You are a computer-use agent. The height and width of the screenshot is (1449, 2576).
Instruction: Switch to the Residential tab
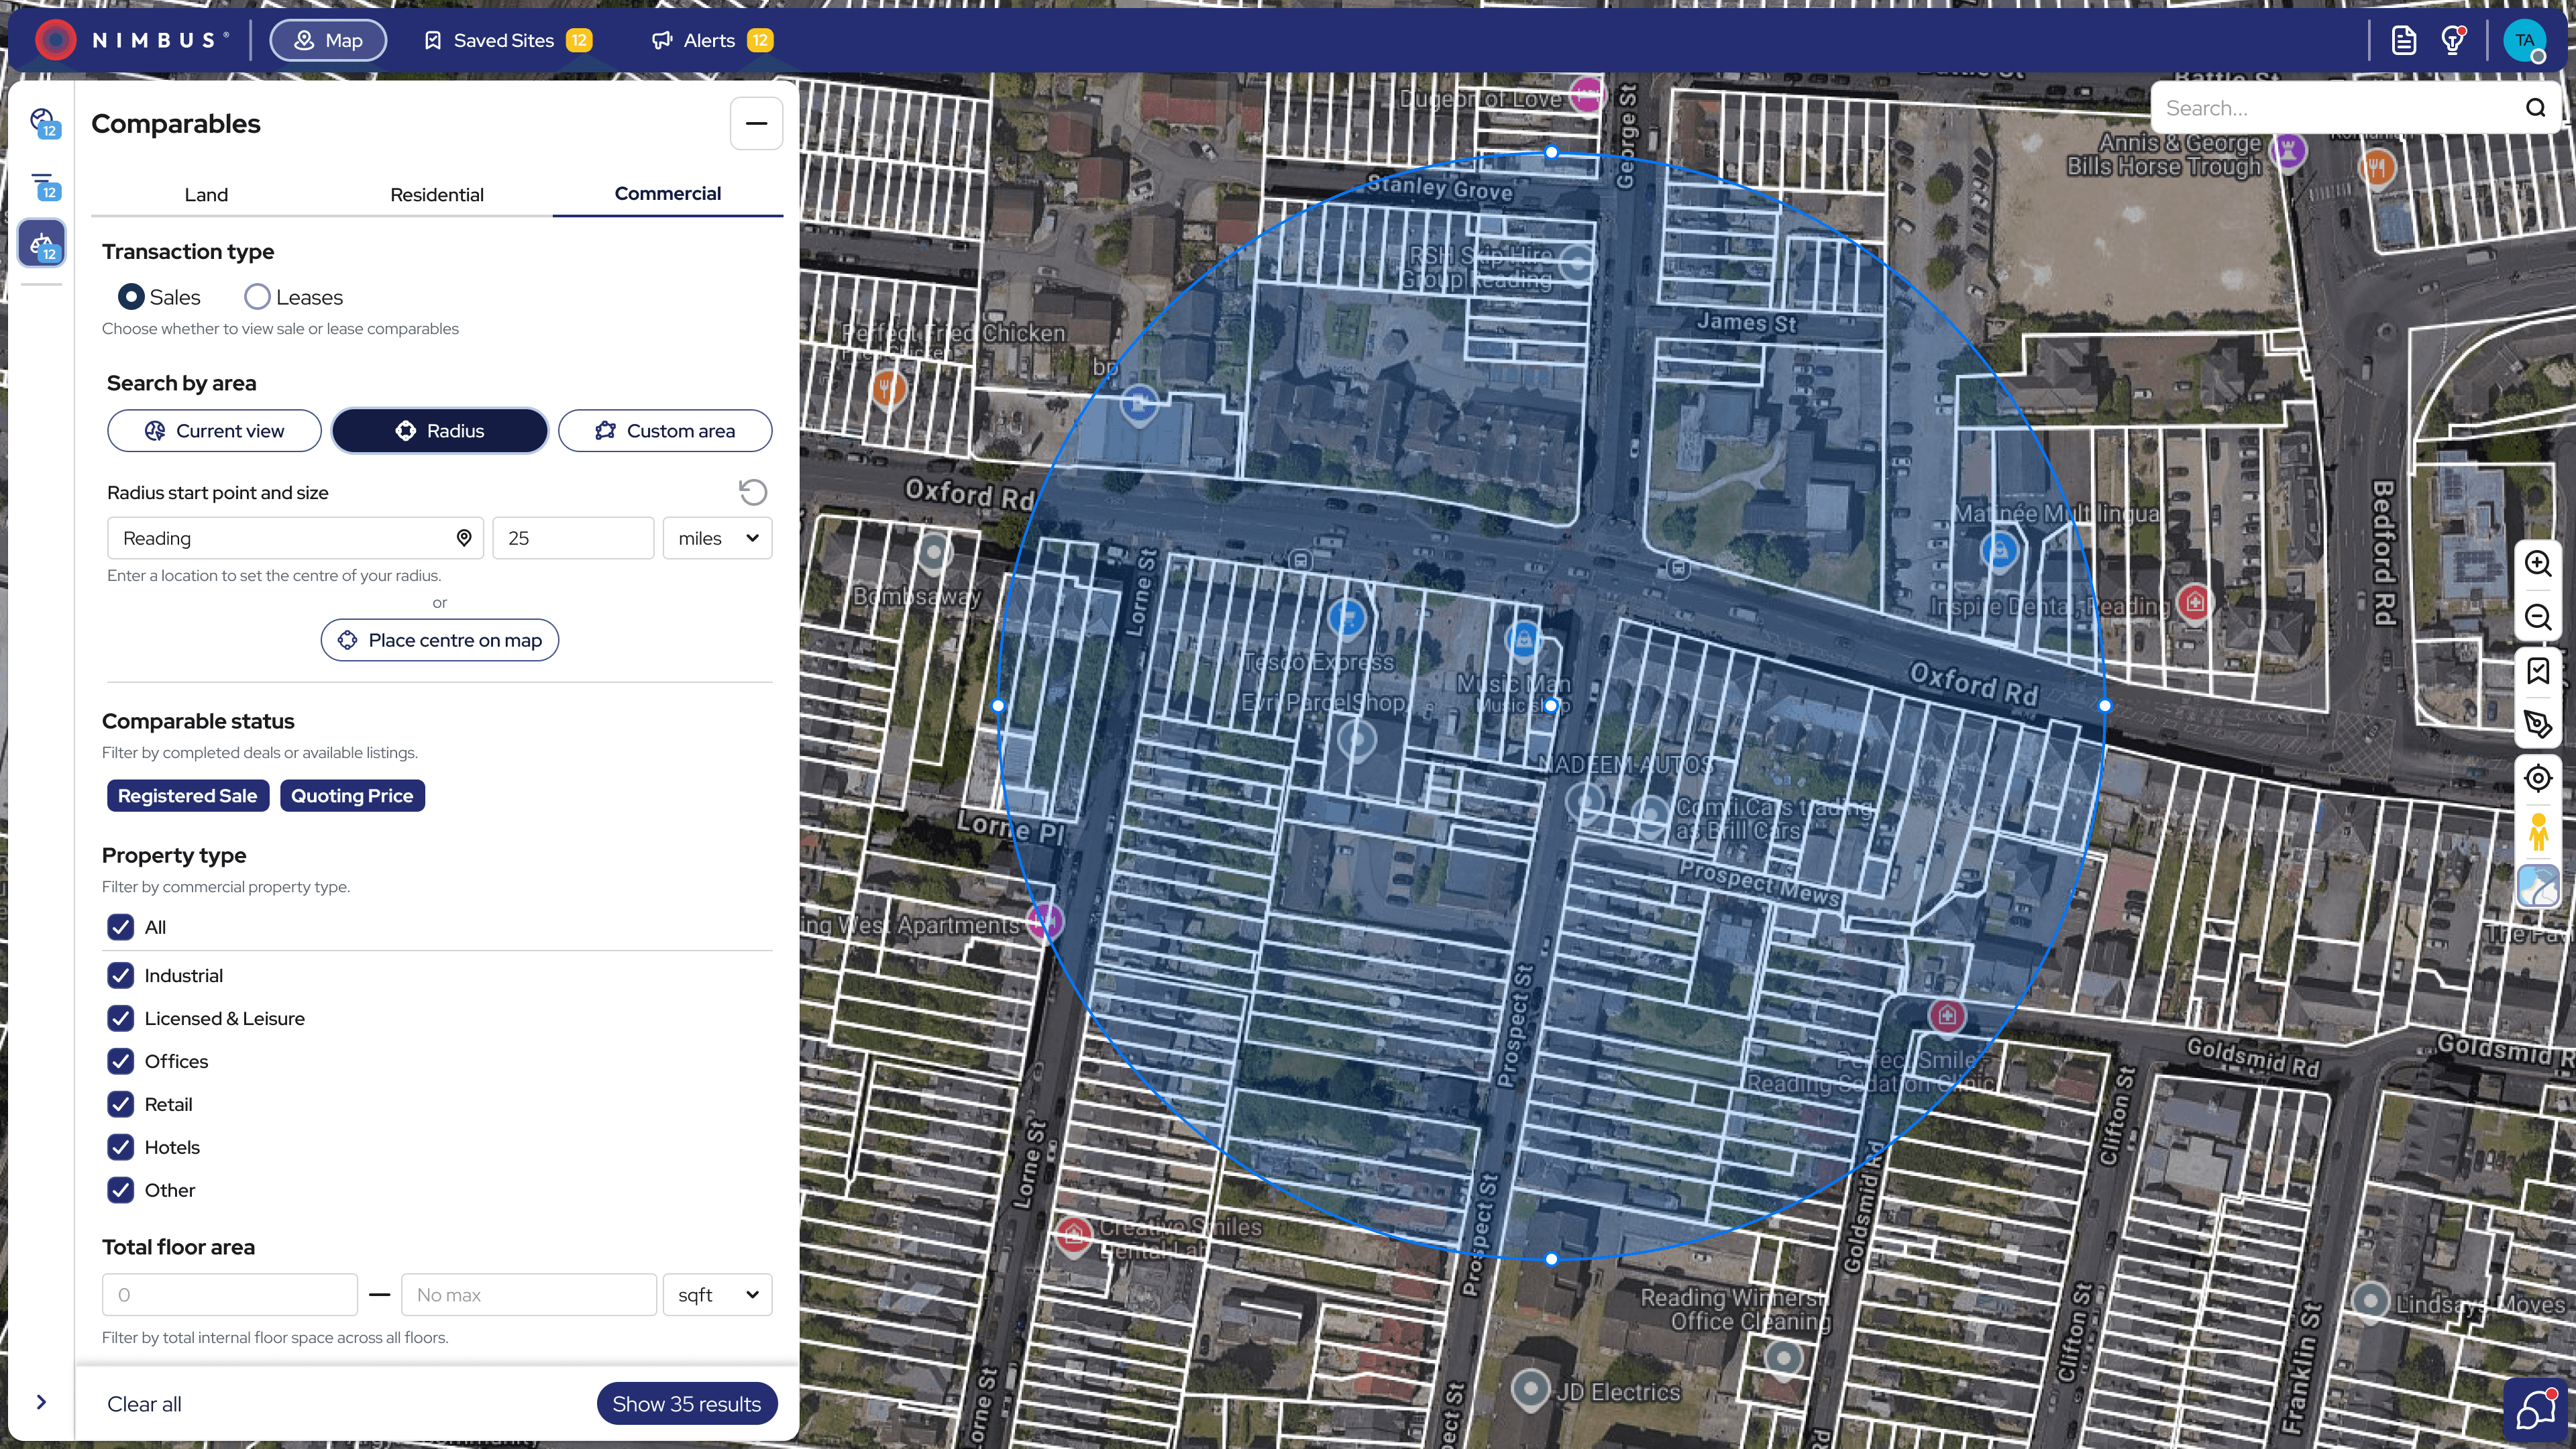436,194
